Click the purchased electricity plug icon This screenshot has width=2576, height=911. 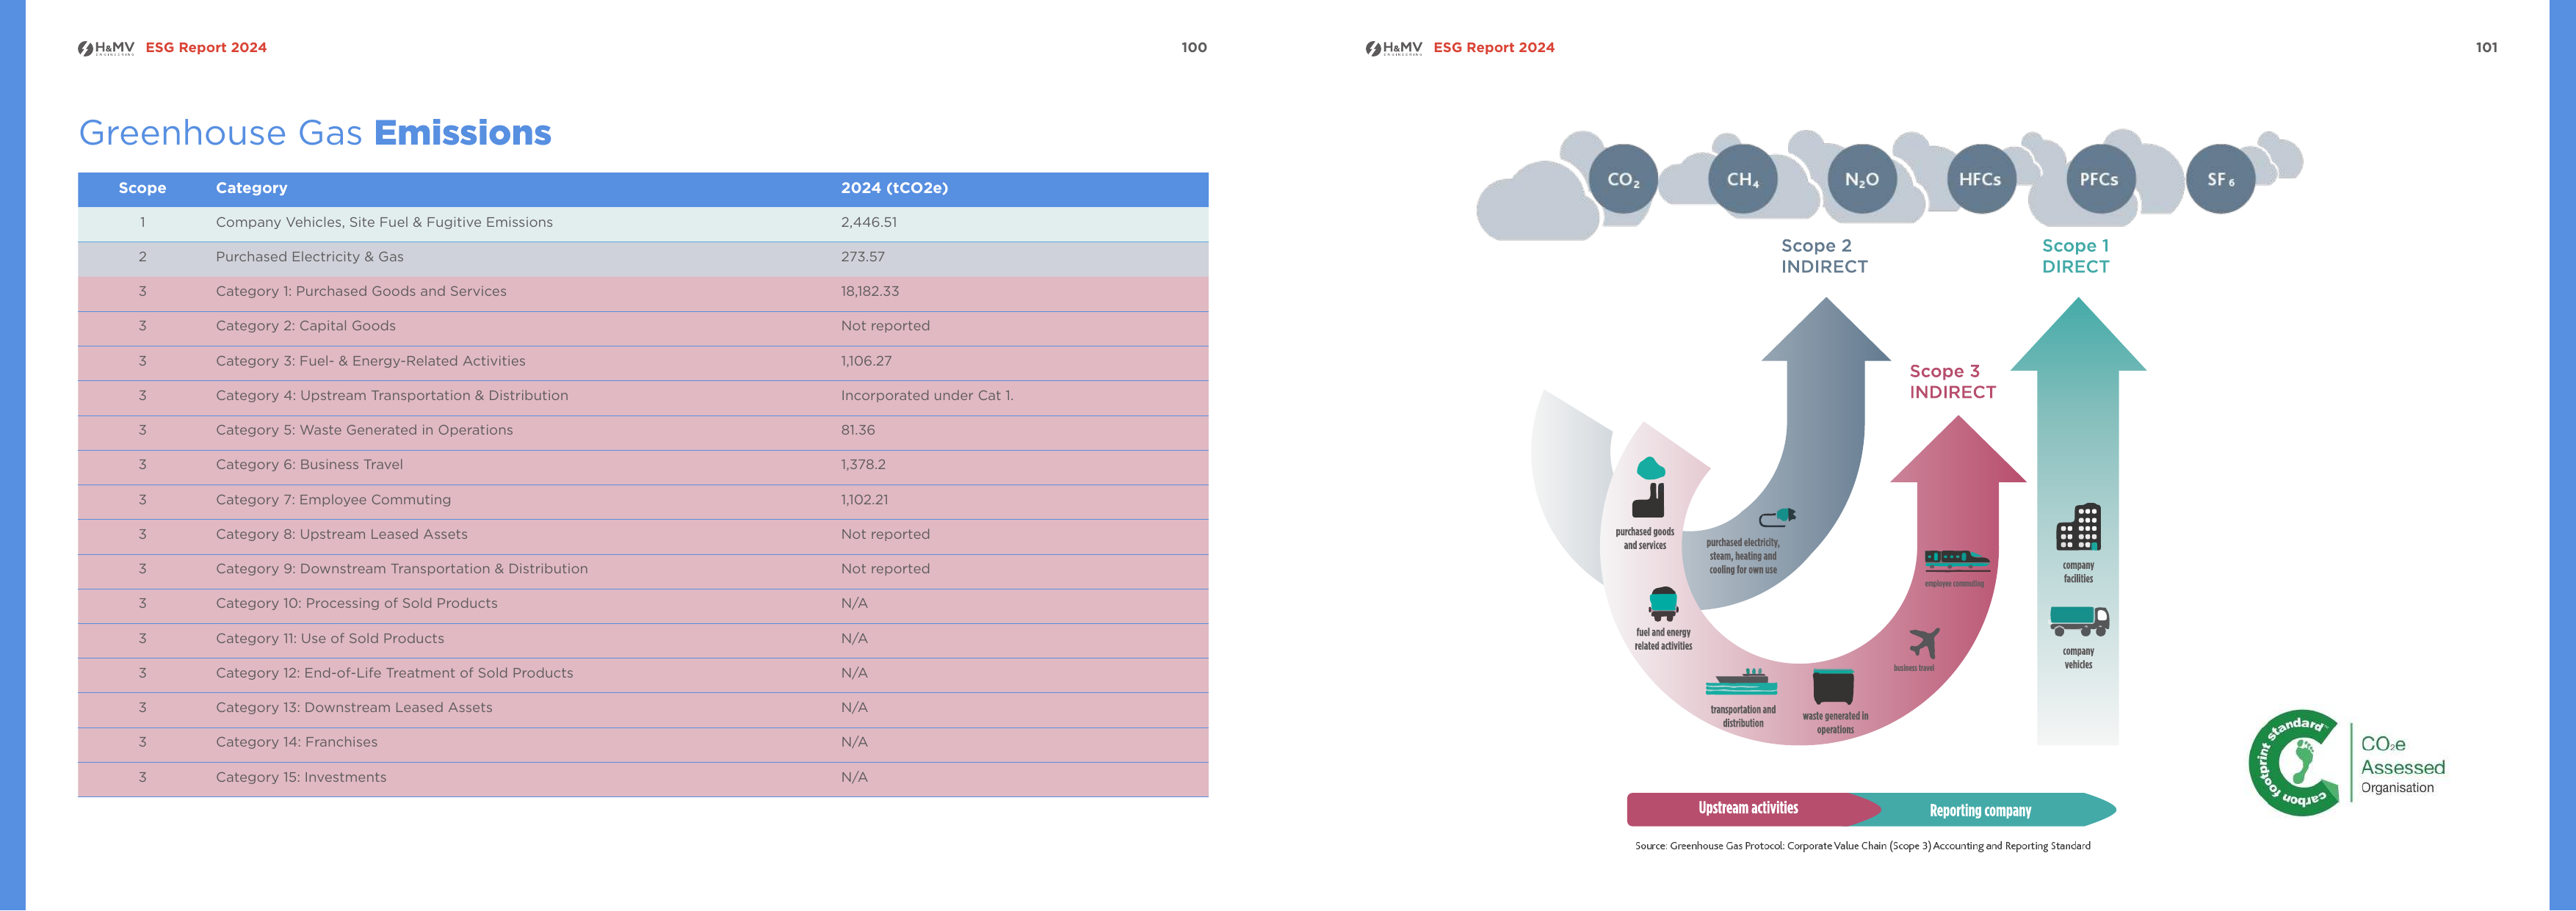tap(1777, 517)
